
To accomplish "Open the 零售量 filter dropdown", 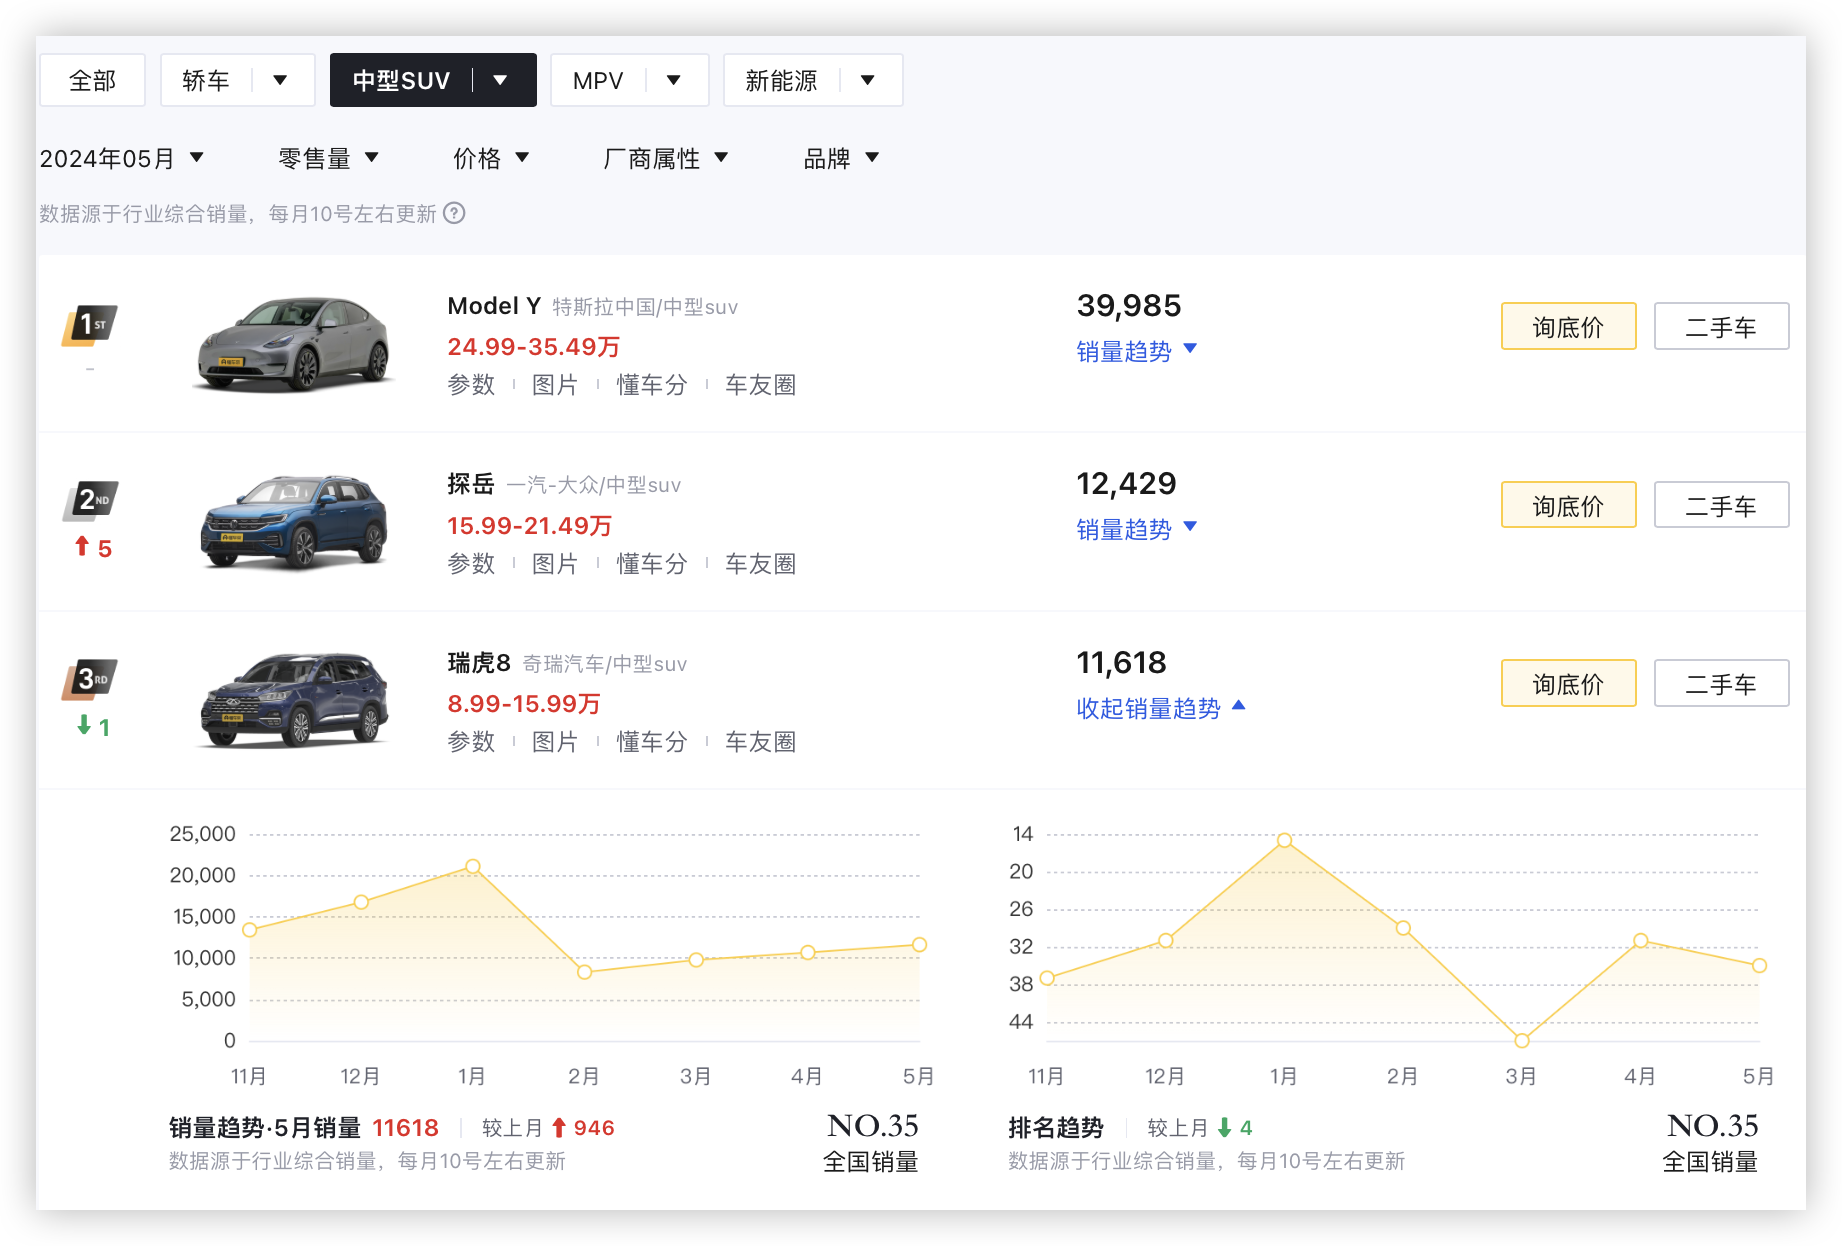I will pyautogui.click(x=328, y=158).
